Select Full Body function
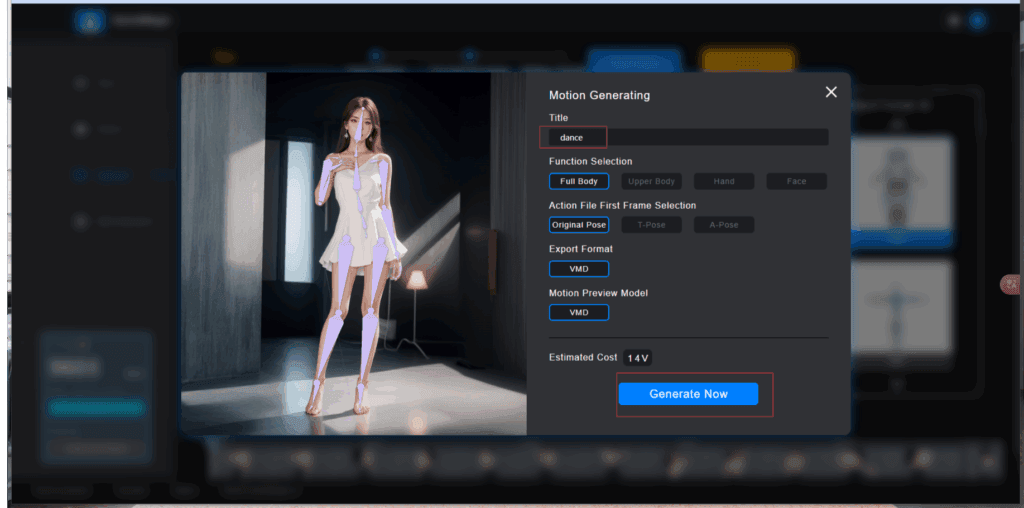This screenshot has width=1024, height=508. pos(579,182)
